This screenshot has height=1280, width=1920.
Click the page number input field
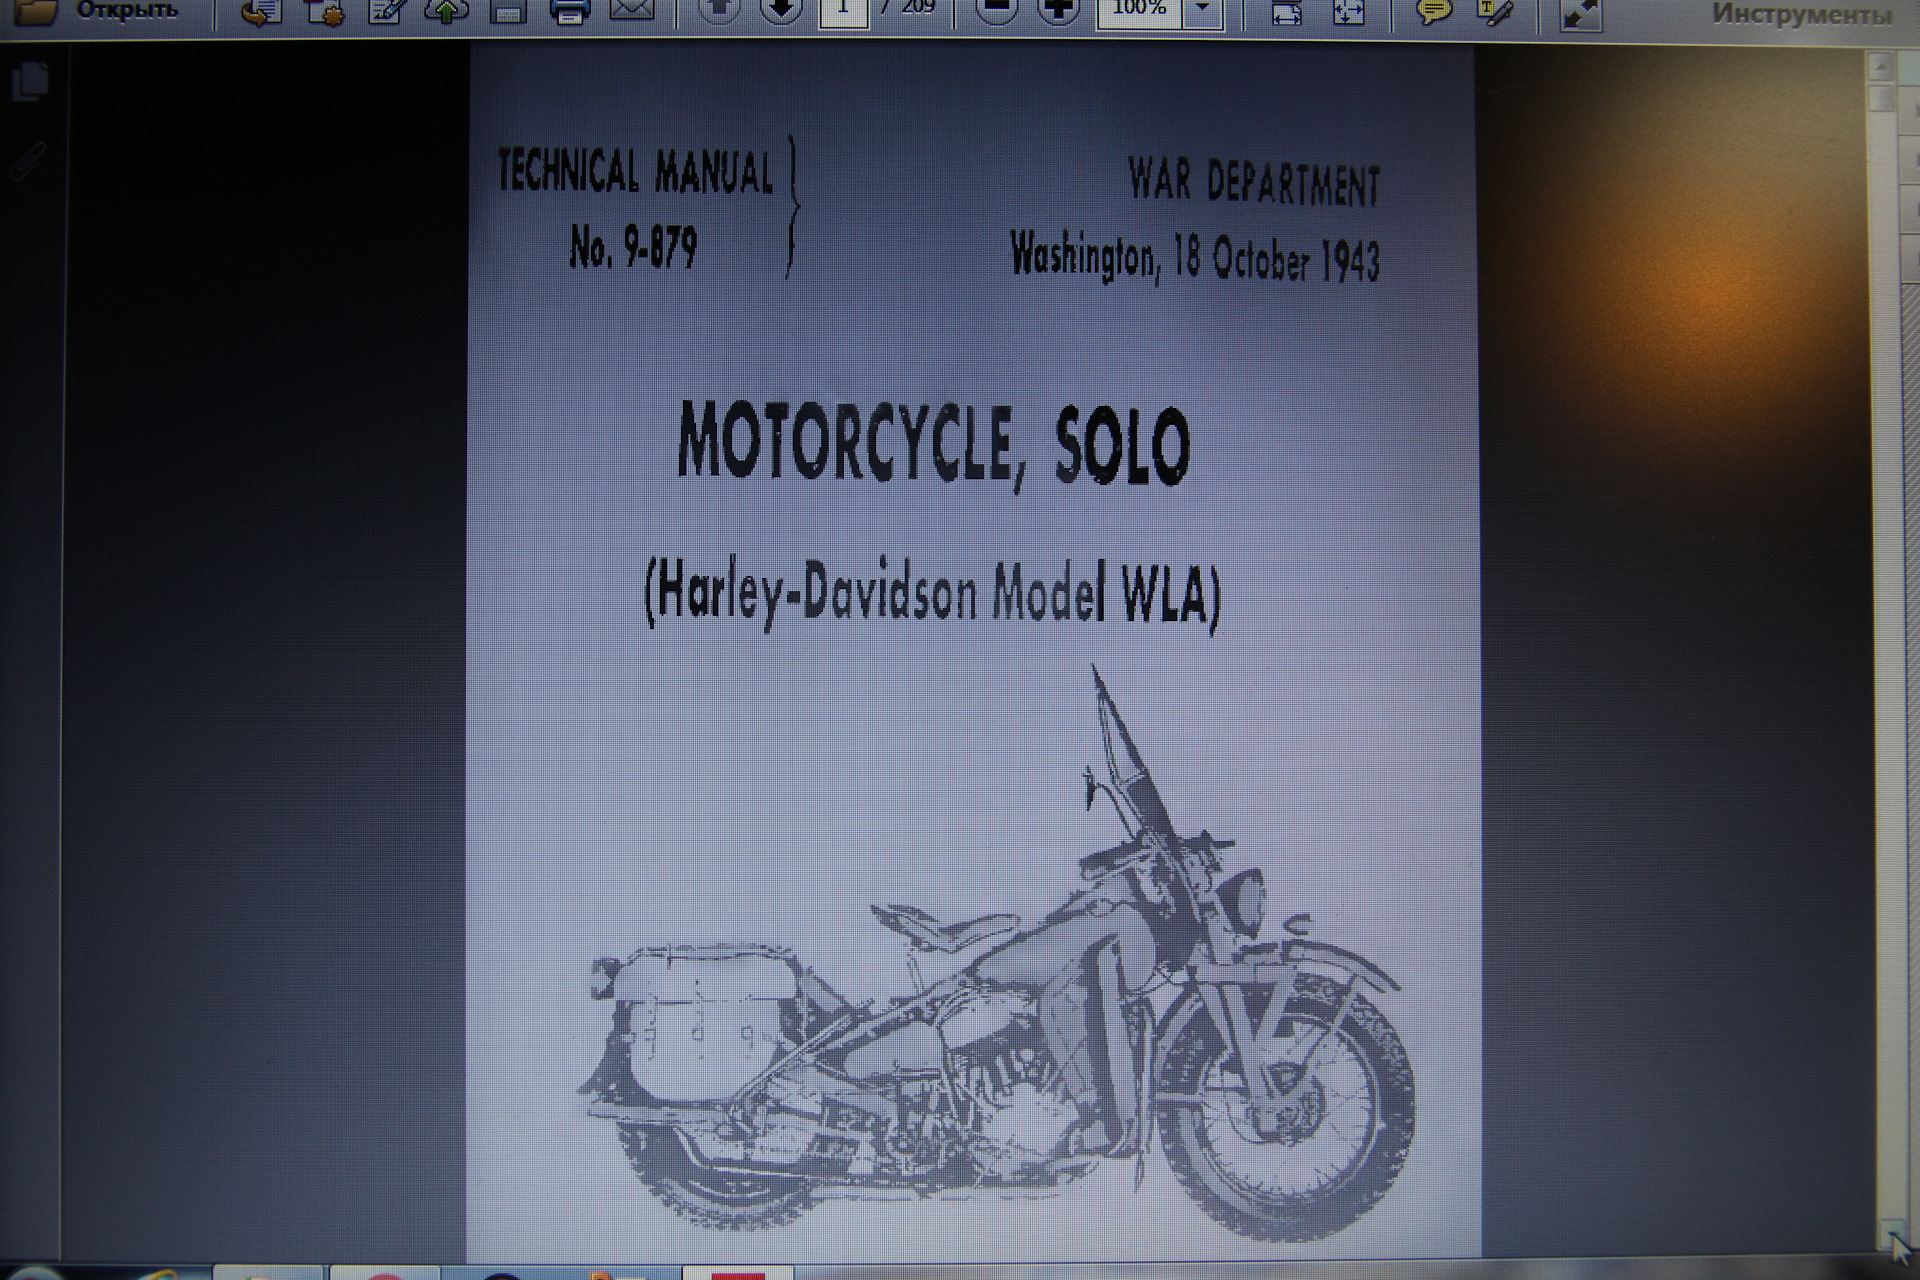click(843, 10)
